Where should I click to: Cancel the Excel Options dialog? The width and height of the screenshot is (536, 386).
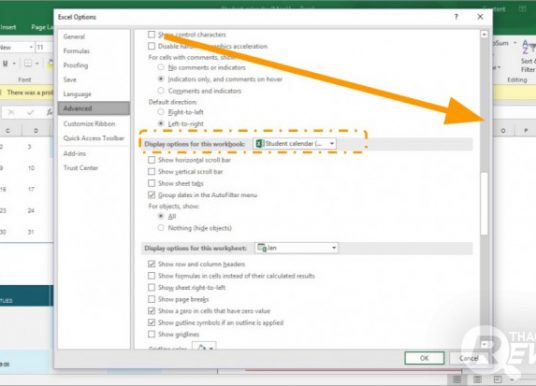point(469,358)
